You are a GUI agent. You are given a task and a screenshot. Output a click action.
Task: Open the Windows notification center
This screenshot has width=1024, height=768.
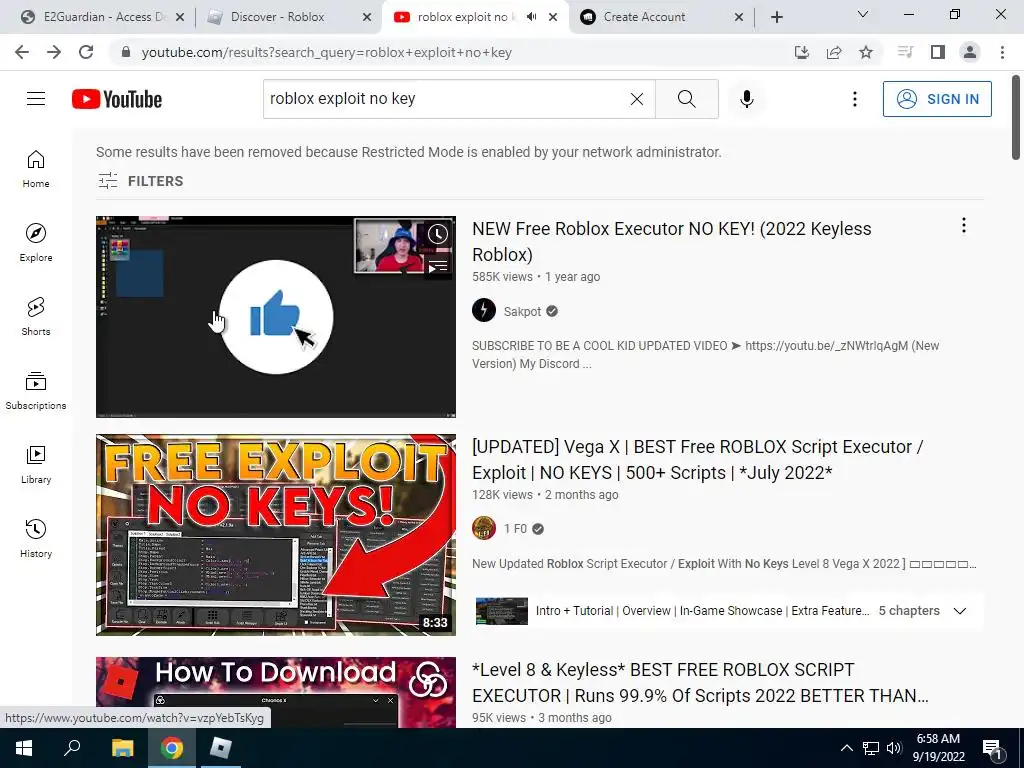[992, 748]
